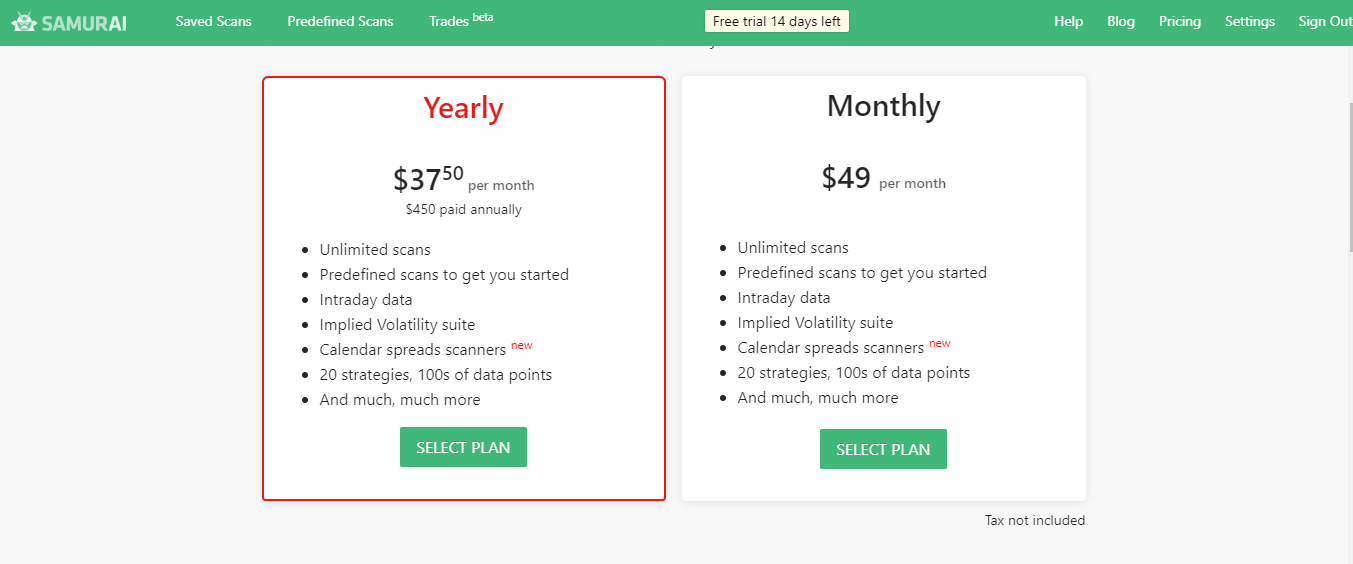Click the SAMURAI brand name text
This screenshot has width=1353, height=564.
coord(84,22)
